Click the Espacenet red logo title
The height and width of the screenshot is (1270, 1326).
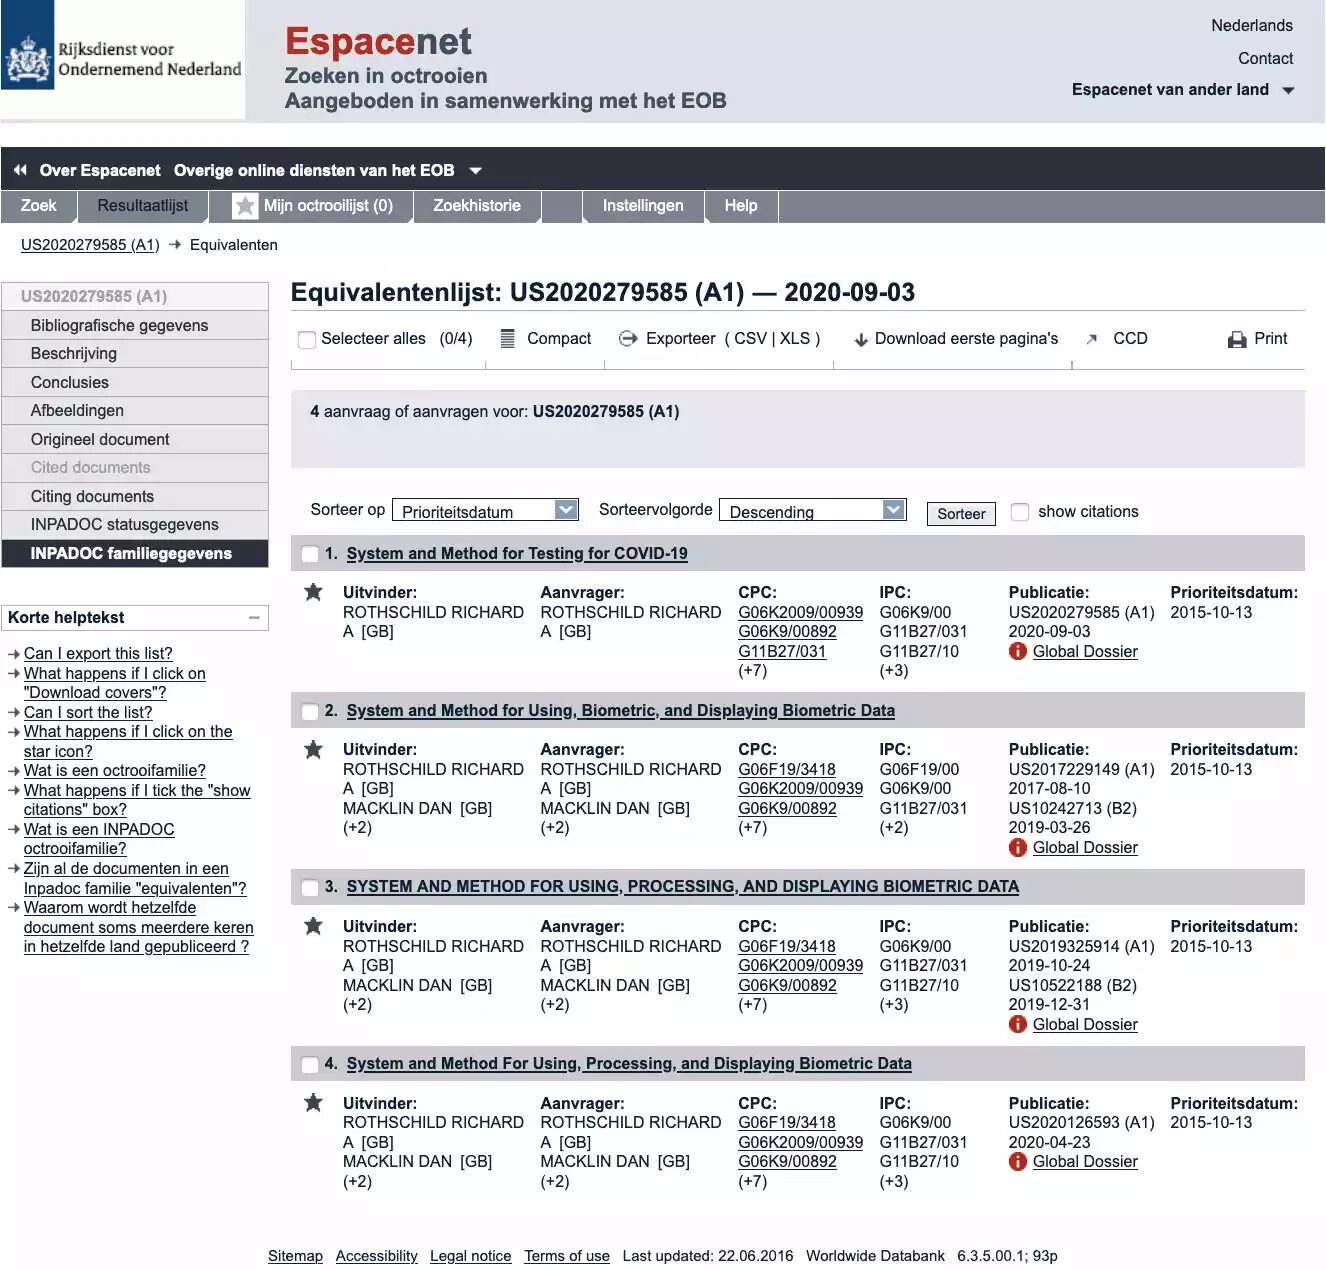[378, 41]
